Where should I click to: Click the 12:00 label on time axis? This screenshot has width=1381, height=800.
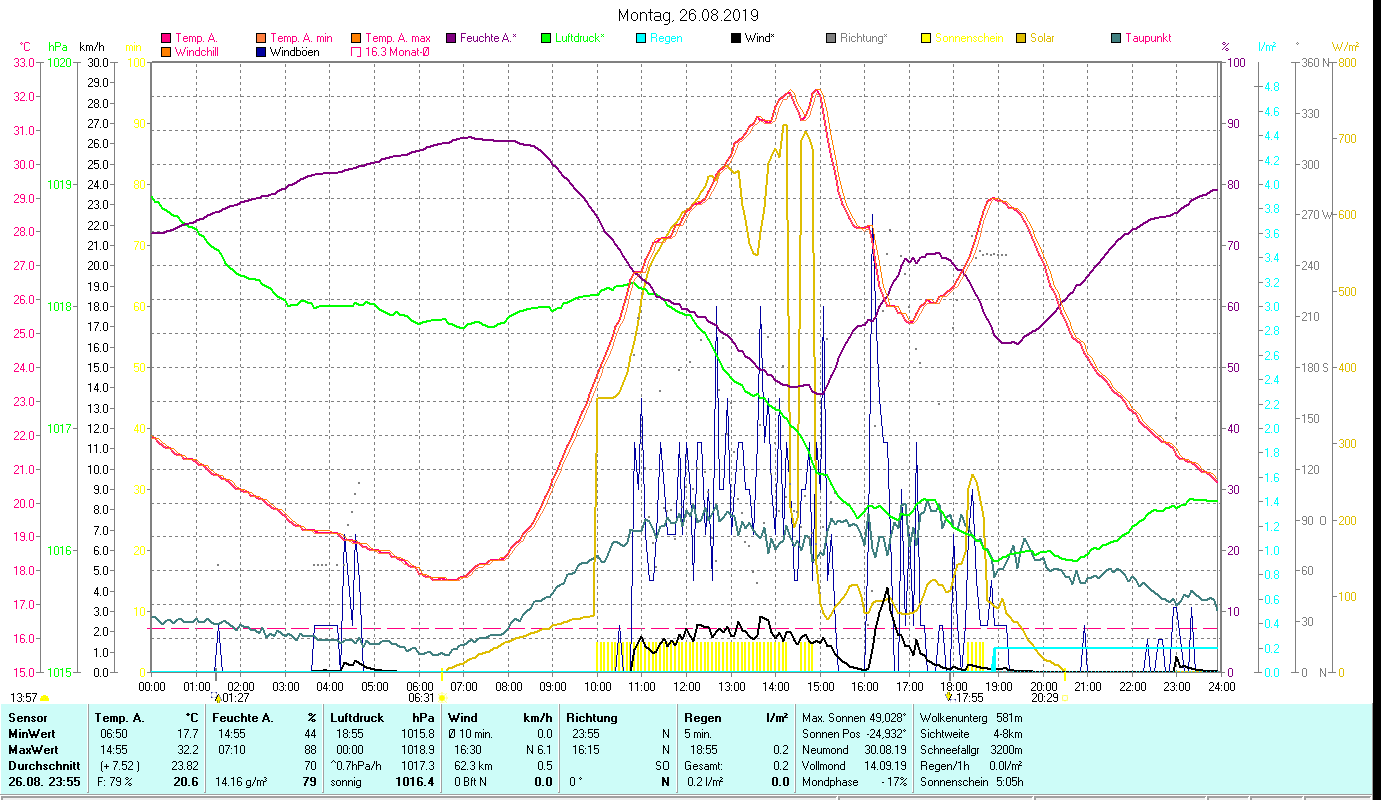click(x=687, y=686)
